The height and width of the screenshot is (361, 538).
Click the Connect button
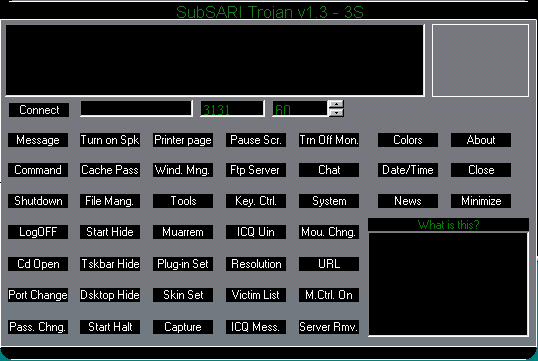click(x=39, y=110)
